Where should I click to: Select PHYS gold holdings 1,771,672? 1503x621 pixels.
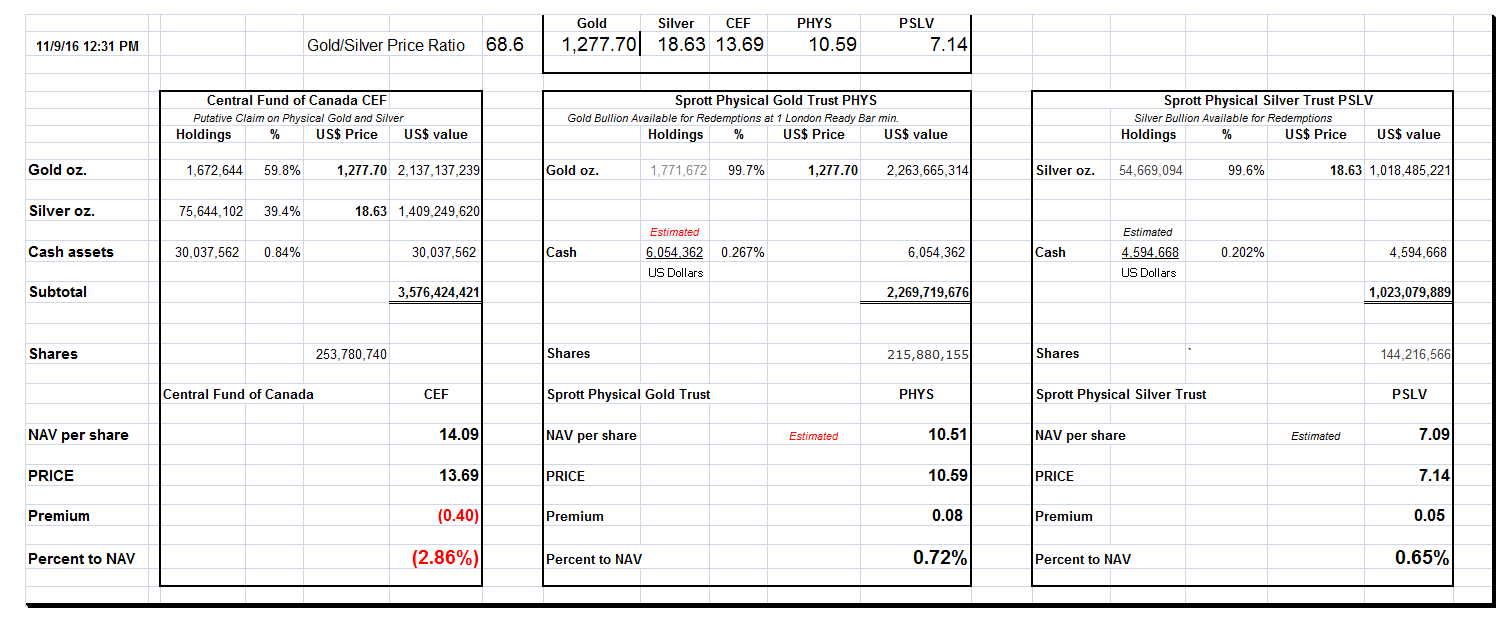pos(679,171)
